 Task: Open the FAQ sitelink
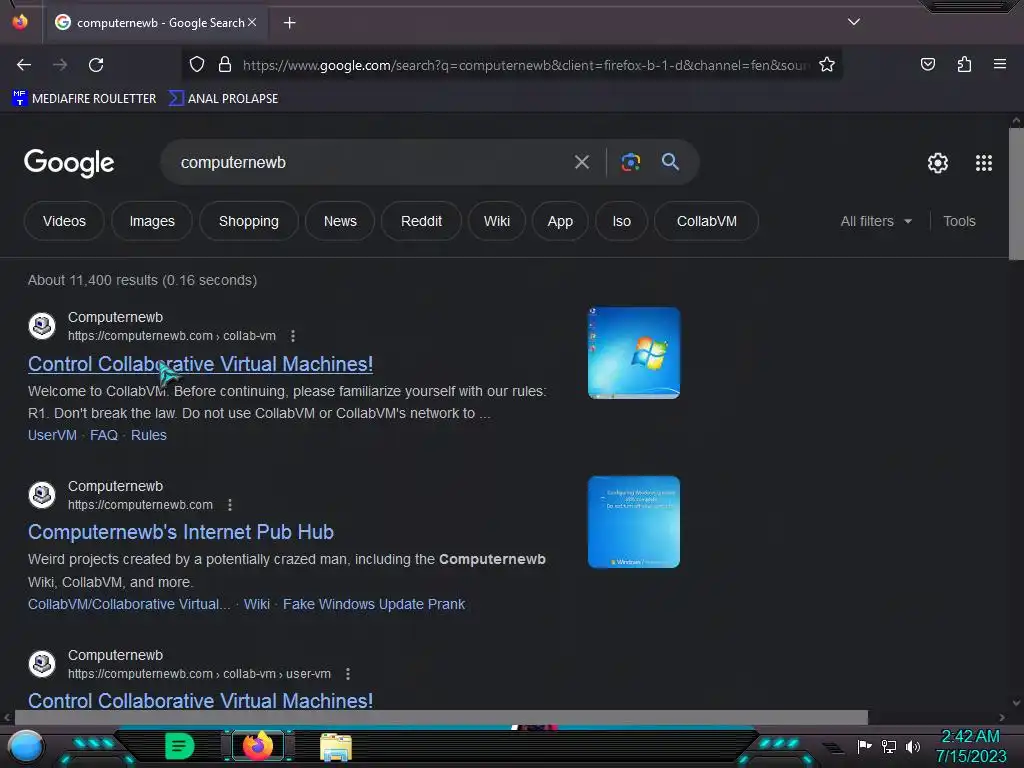pyautogui.click(x=104, y=435)
